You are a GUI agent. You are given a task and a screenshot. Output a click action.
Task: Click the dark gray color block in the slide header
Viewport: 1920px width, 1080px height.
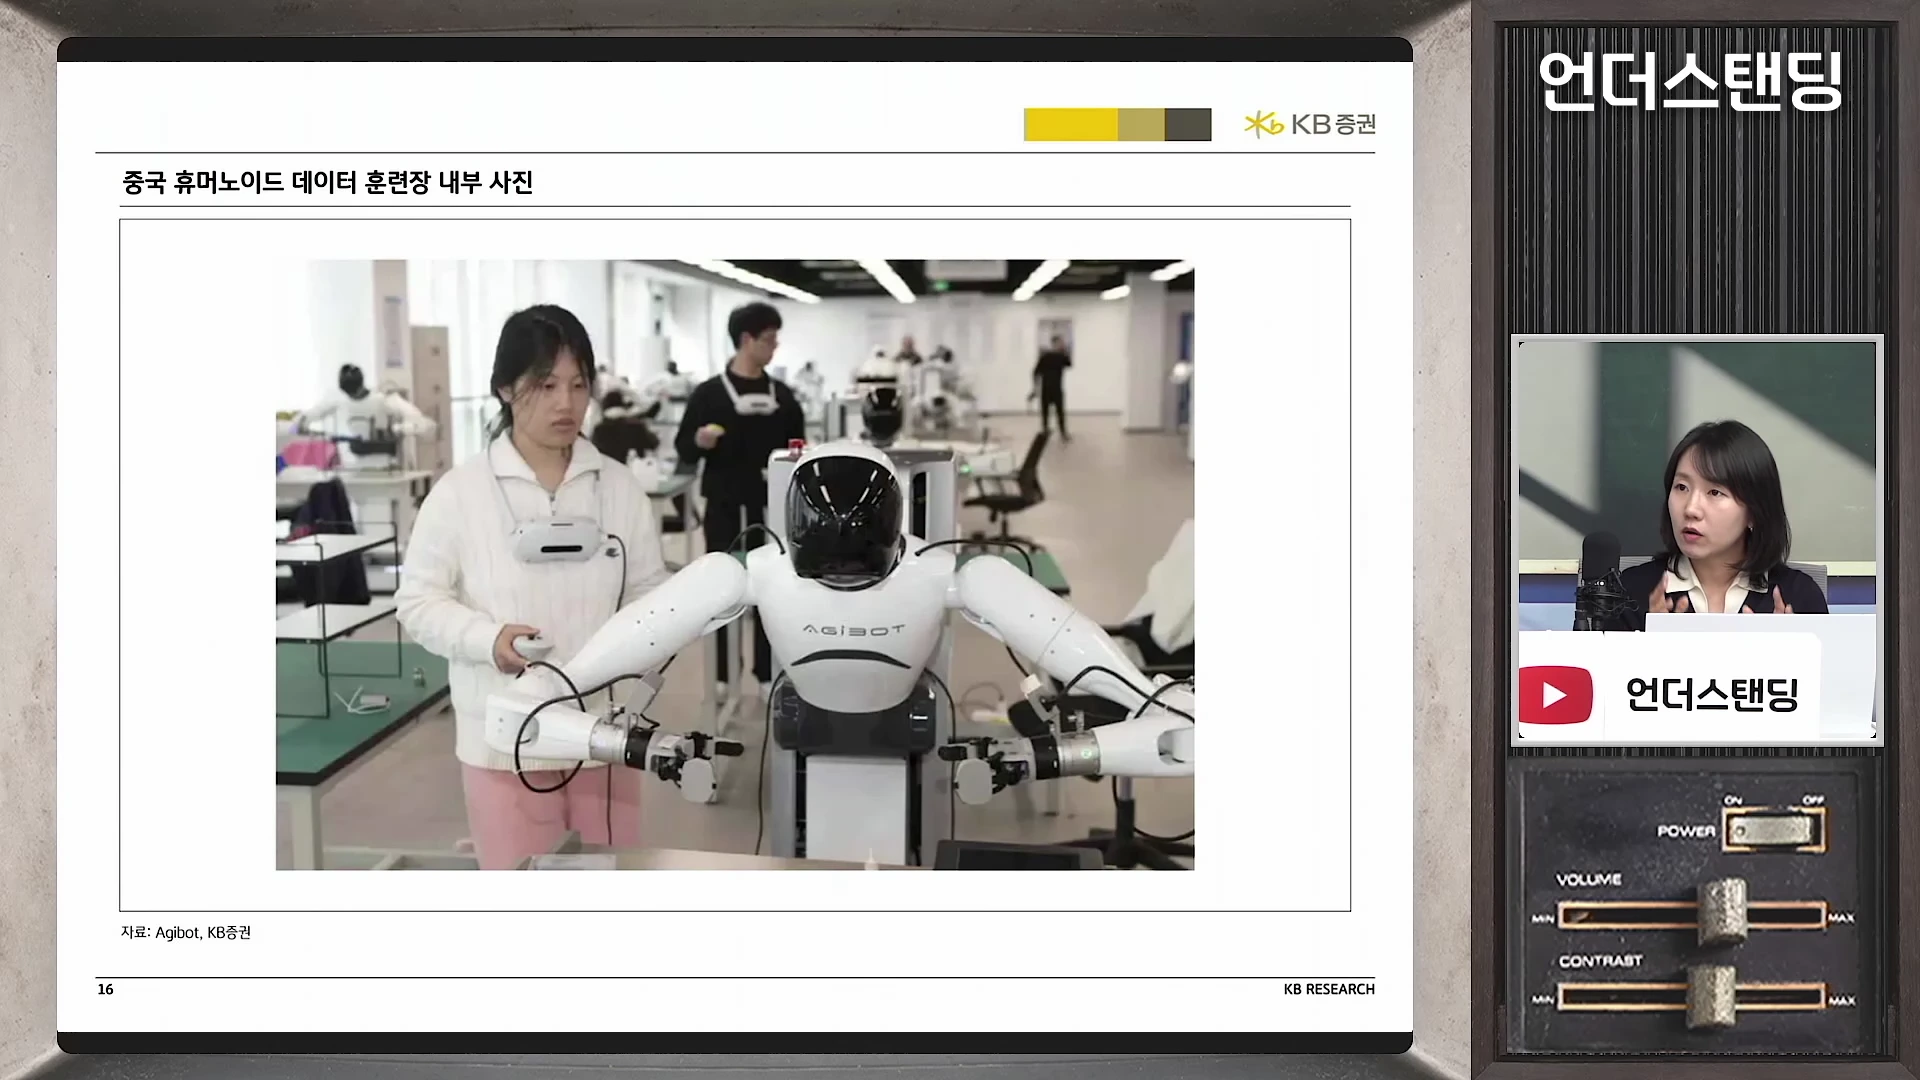[x=1188, y=124]
